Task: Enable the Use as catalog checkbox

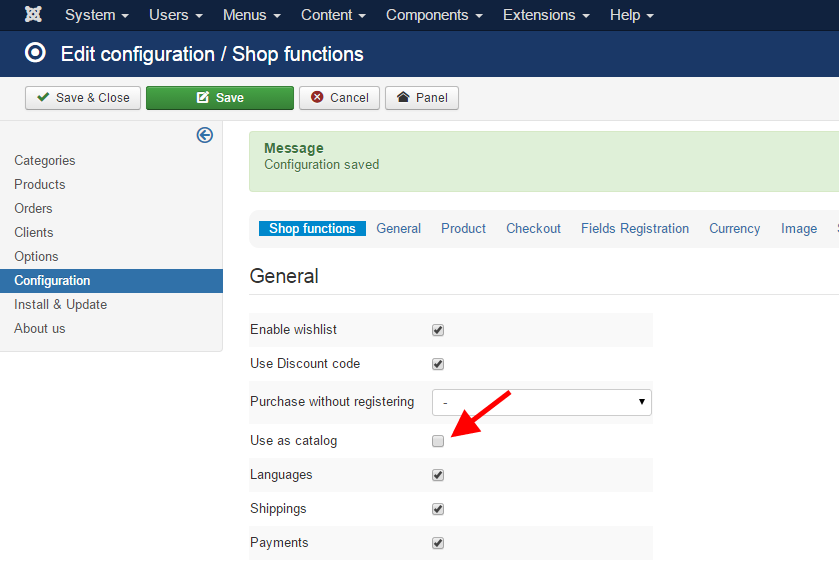Action: (x=438, y=441)
